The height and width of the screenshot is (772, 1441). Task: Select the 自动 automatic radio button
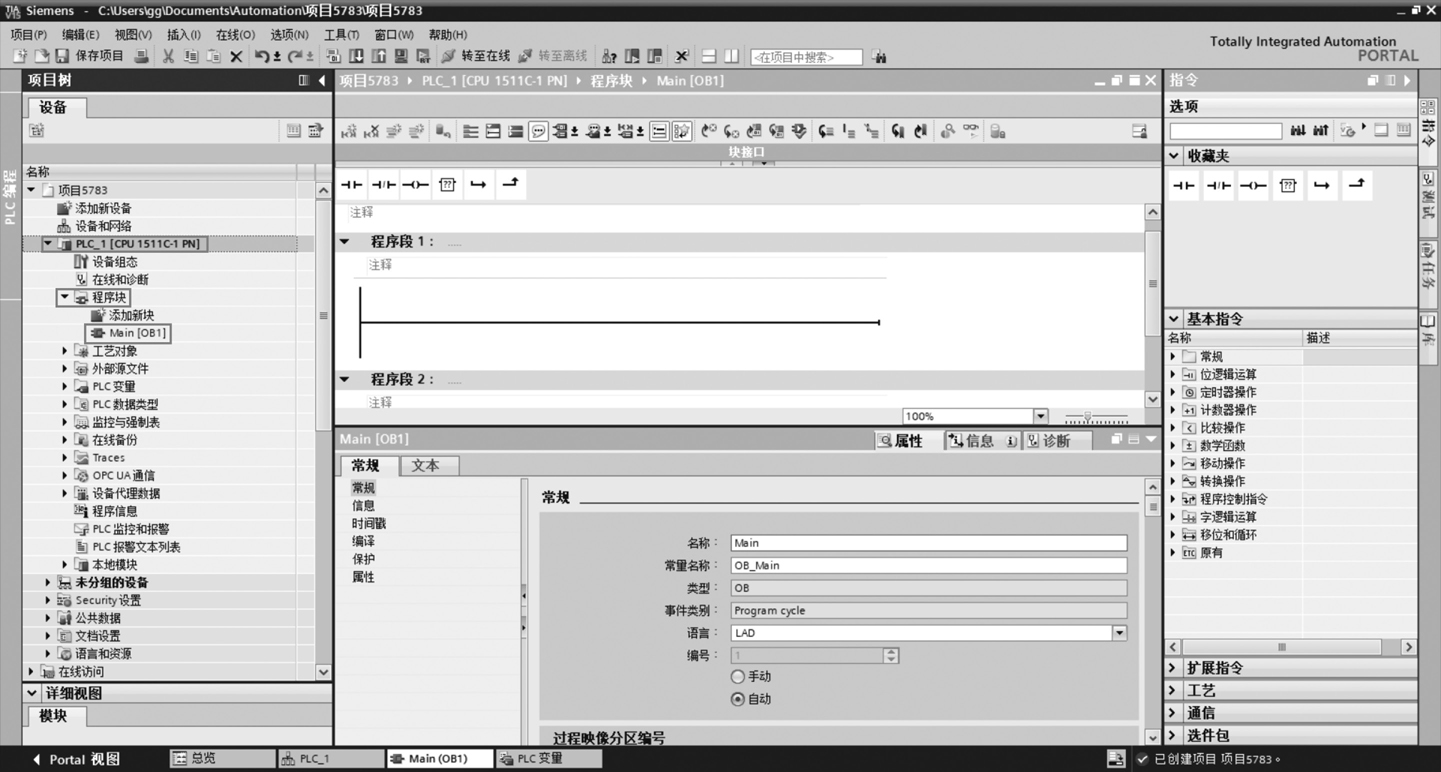click(738, 699)
